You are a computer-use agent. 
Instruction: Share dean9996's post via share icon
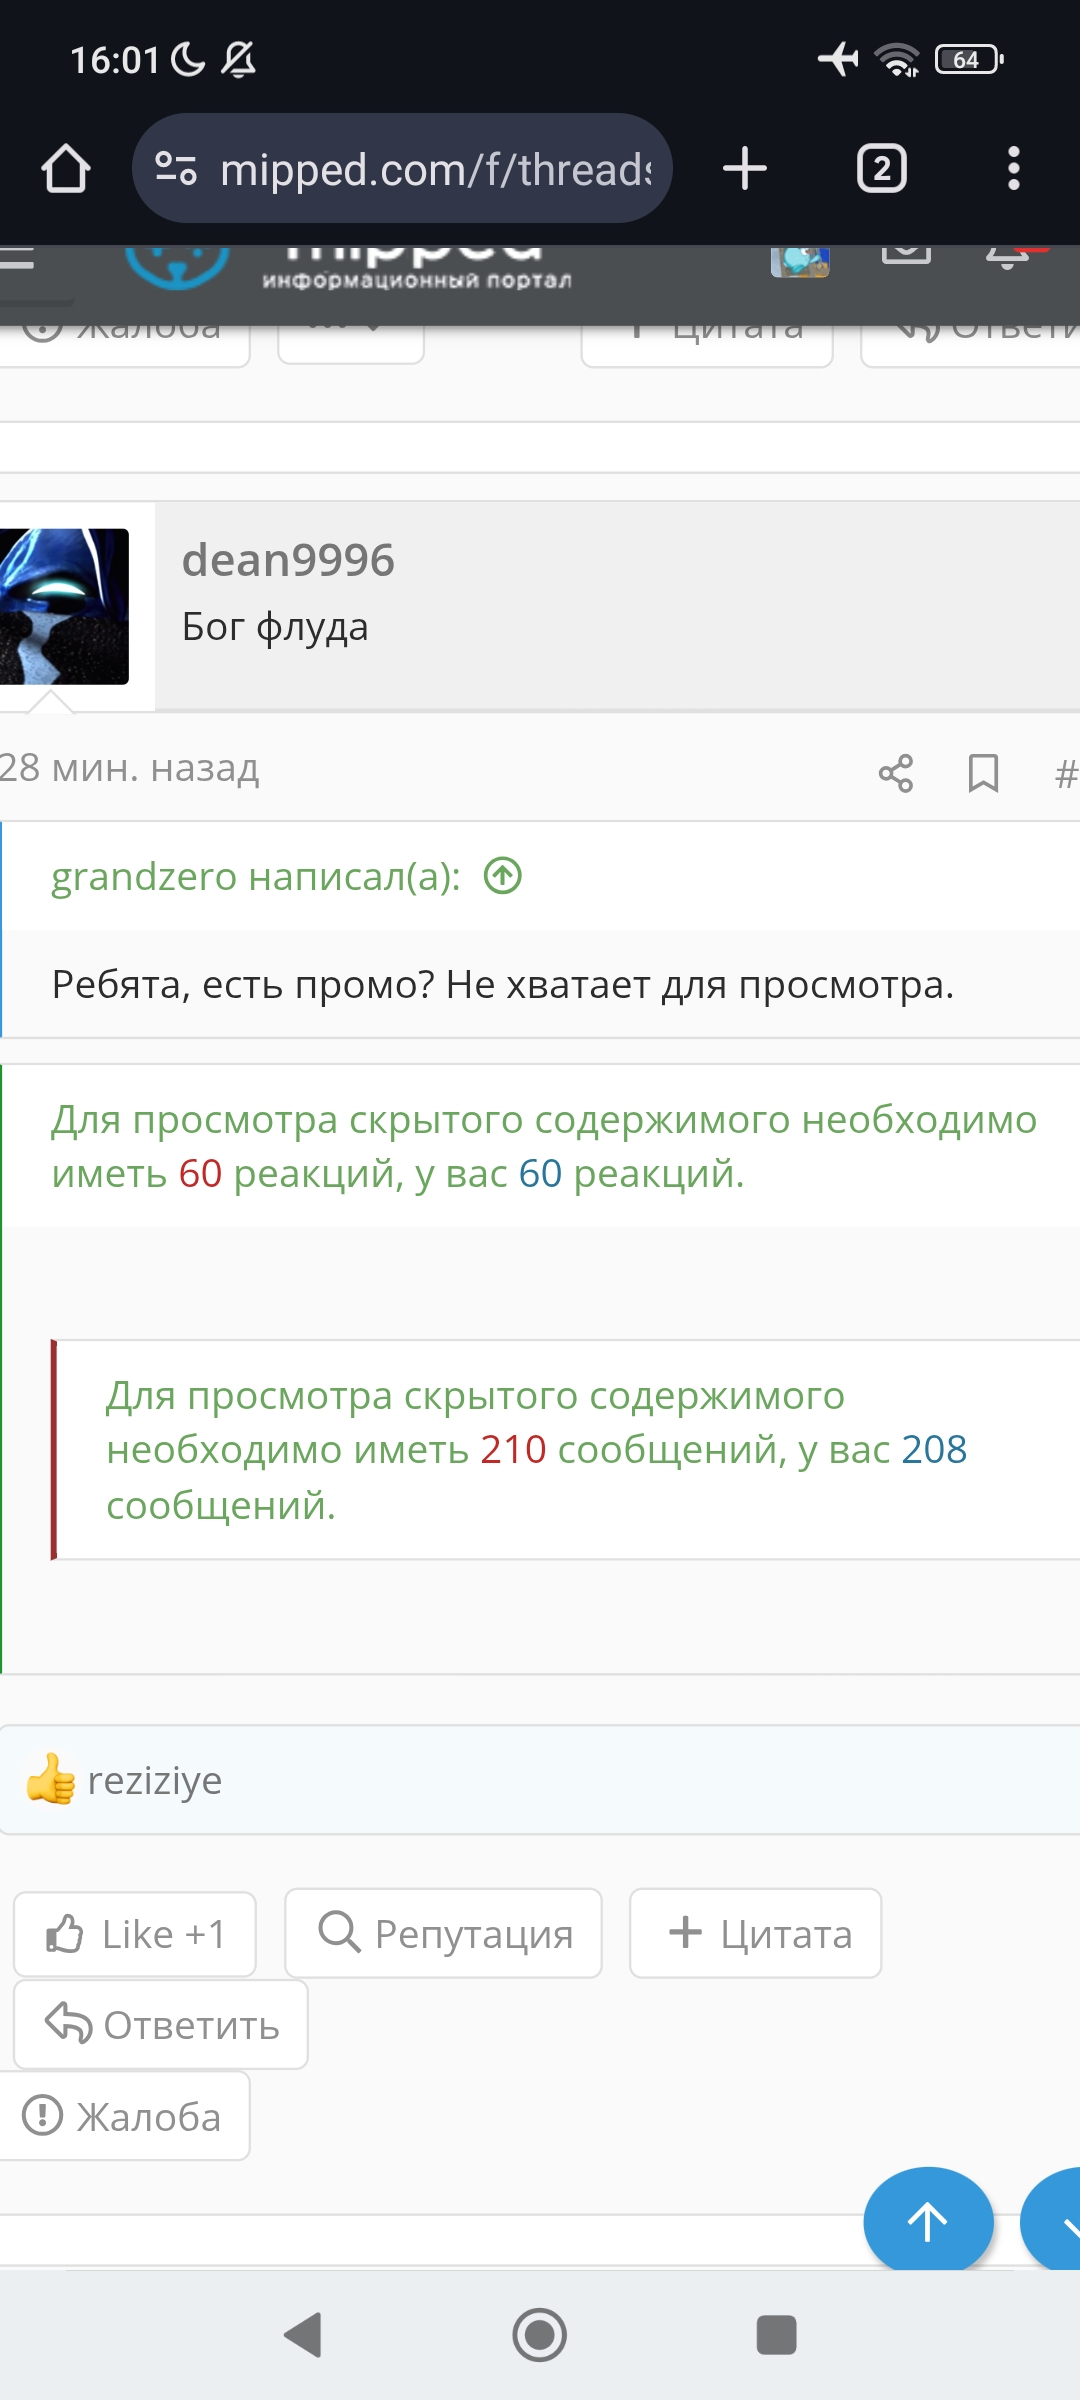point(896,773)
